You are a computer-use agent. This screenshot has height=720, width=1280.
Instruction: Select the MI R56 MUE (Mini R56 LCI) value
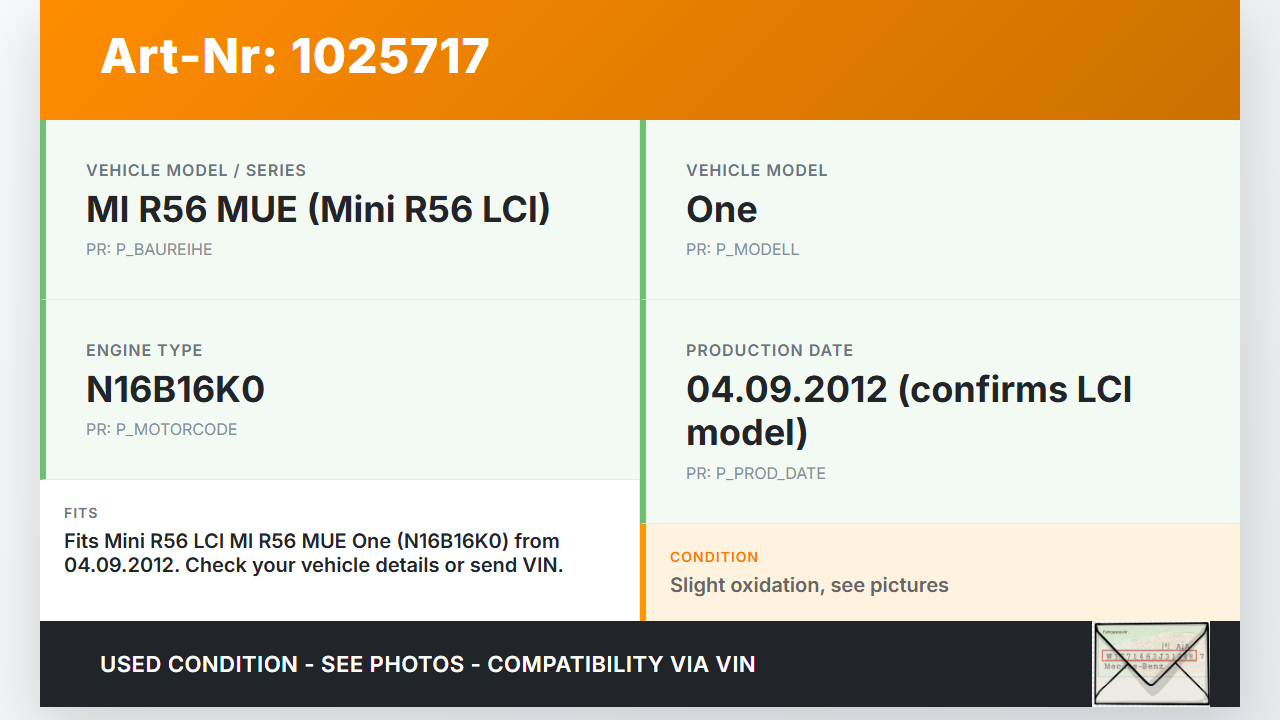[318, 209]
